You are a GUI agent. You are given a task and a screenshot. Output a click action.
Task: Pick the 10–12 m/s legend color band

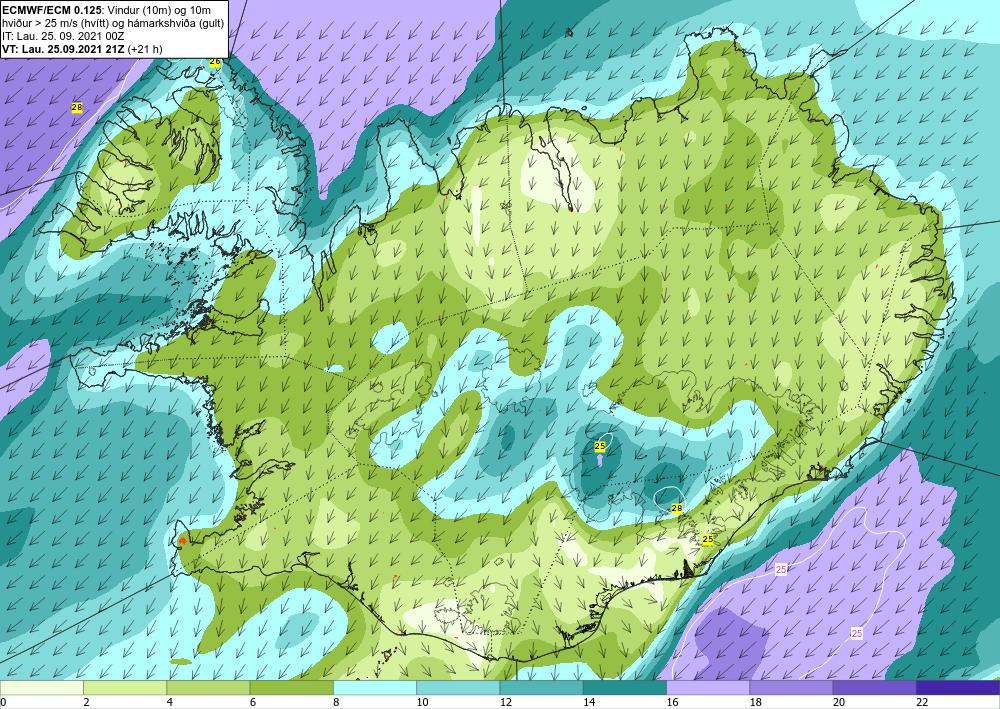(458, 687)
